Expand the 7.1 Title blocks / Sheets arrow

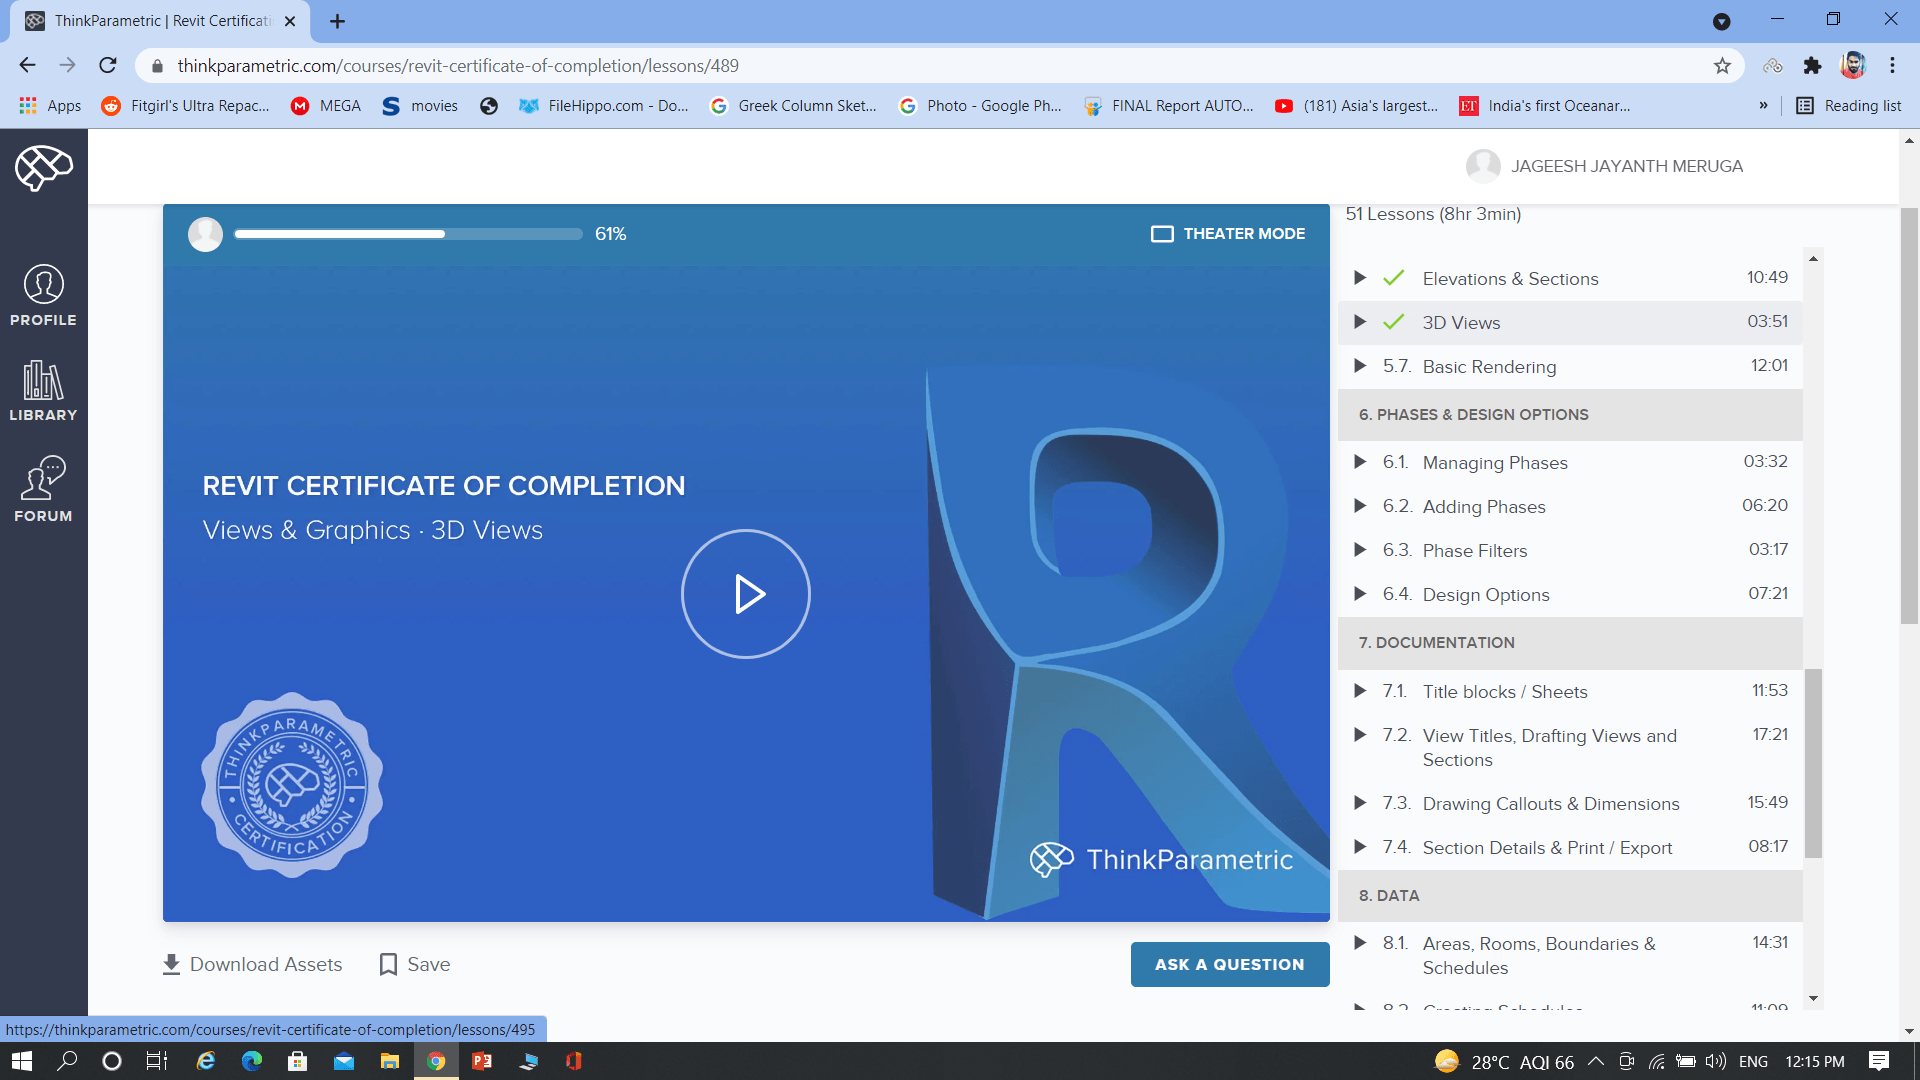(x=1360, y=691)
